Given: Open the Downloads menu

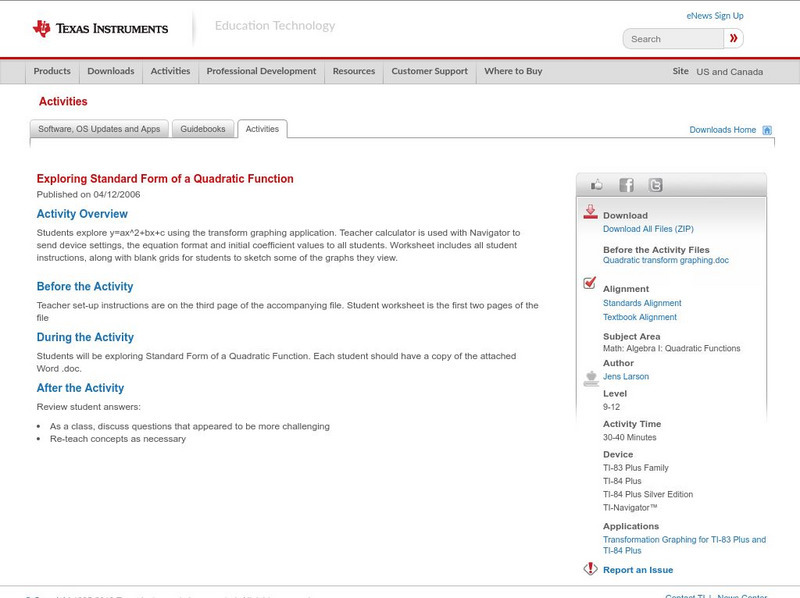Looking at the screenshot, I should [x=111, y=71].
